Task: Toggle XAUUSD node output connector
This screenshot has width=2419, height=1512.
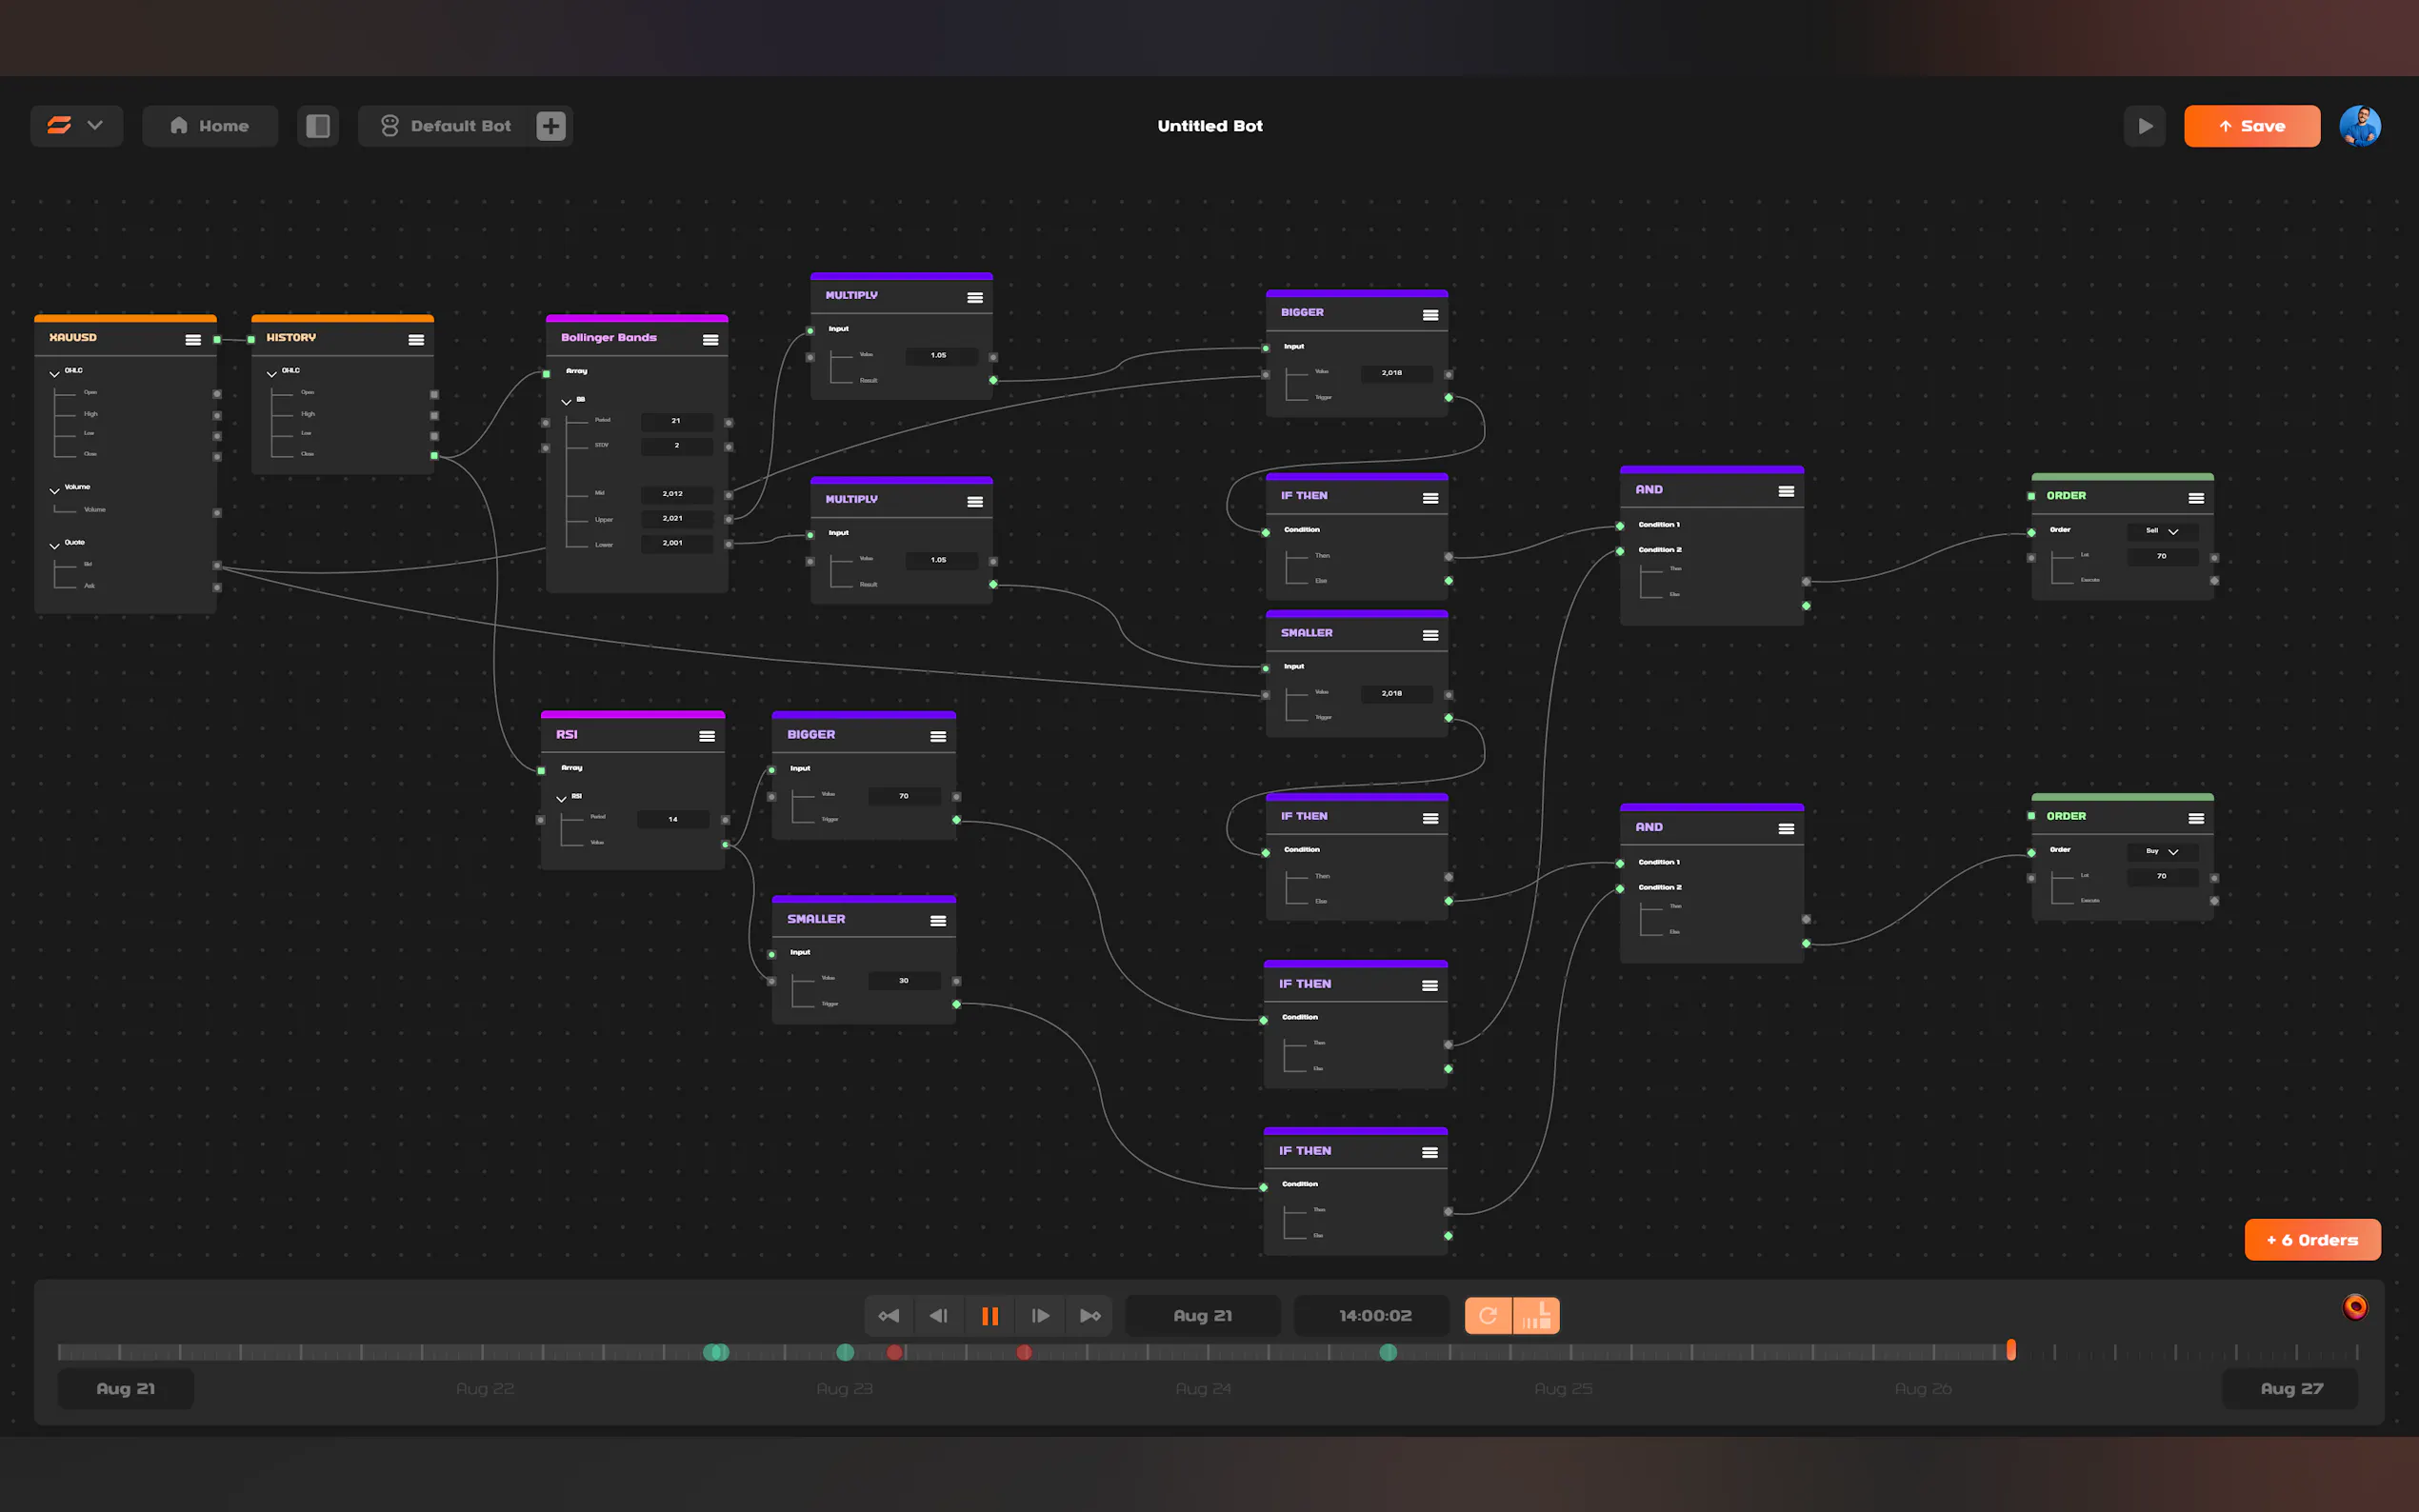Action: point(217,340)
